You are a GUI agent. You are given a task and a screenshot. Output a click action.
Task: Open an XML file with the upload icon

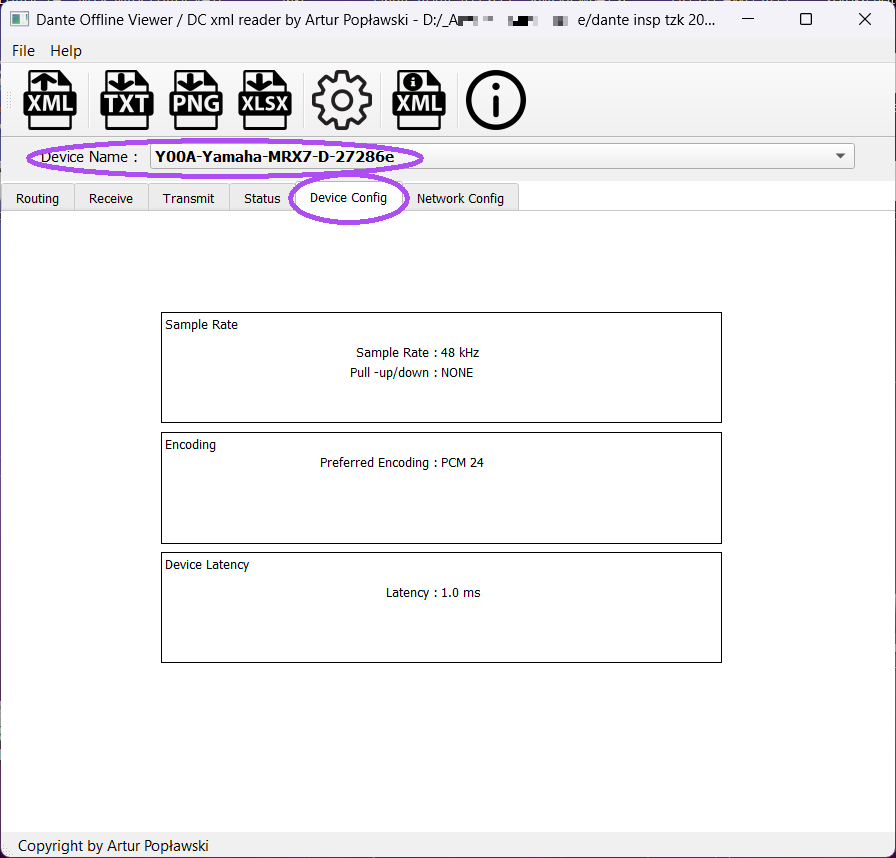(50, 100)
